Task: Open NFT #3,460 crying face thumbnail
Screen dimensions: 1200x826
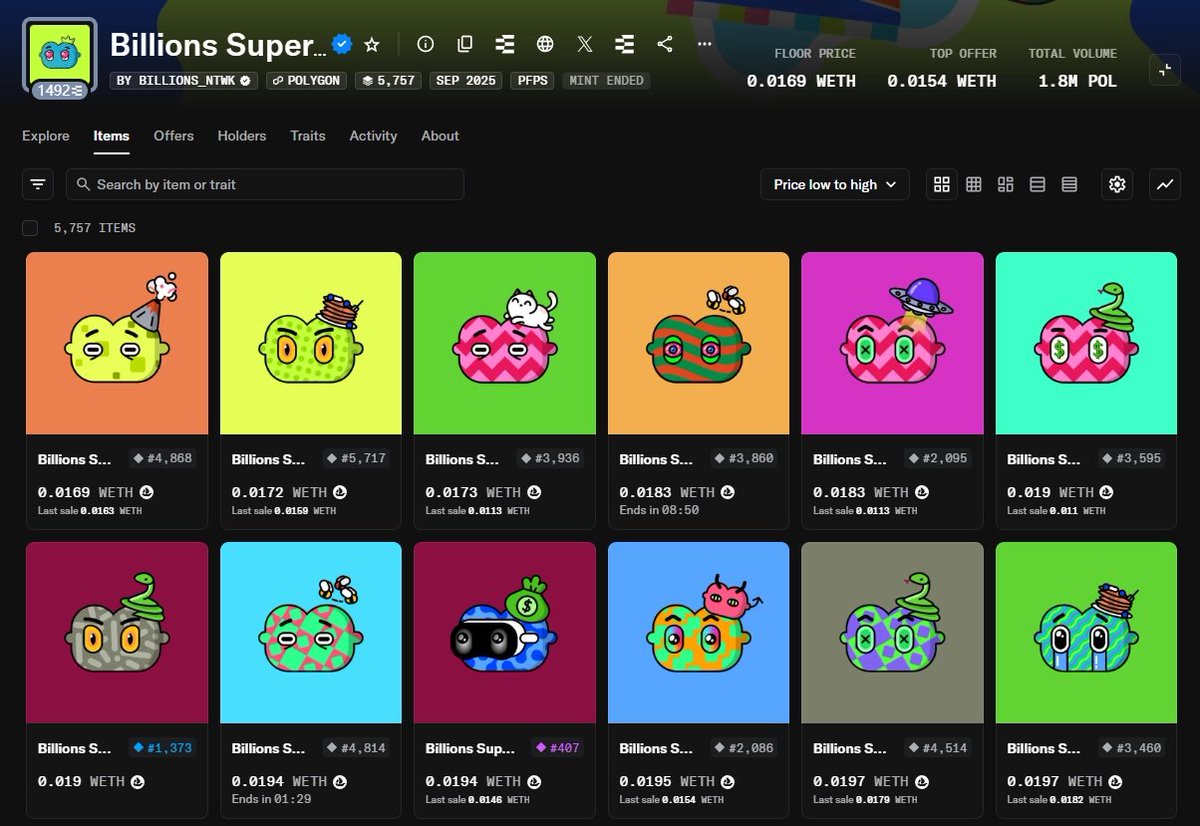Action: click(x=1087, y=633)
